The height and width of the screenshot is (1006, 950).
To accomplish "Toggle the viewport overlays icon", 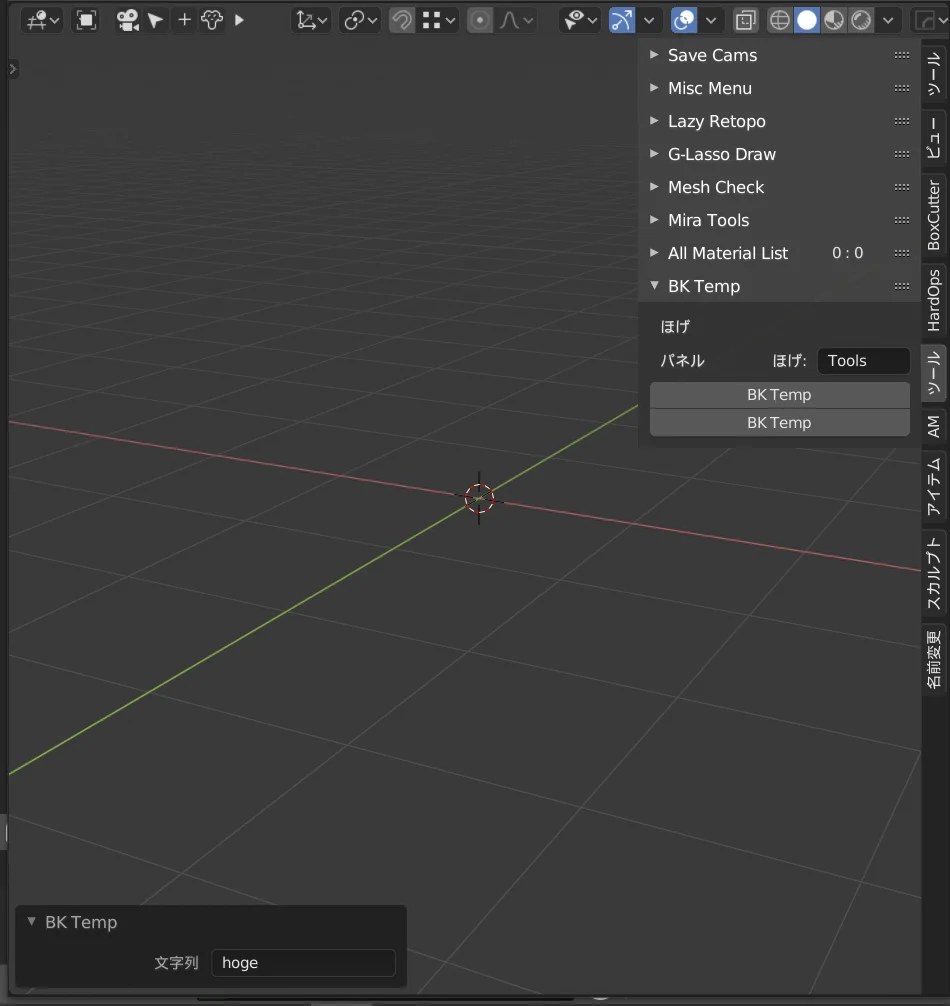I will point(683,20).
